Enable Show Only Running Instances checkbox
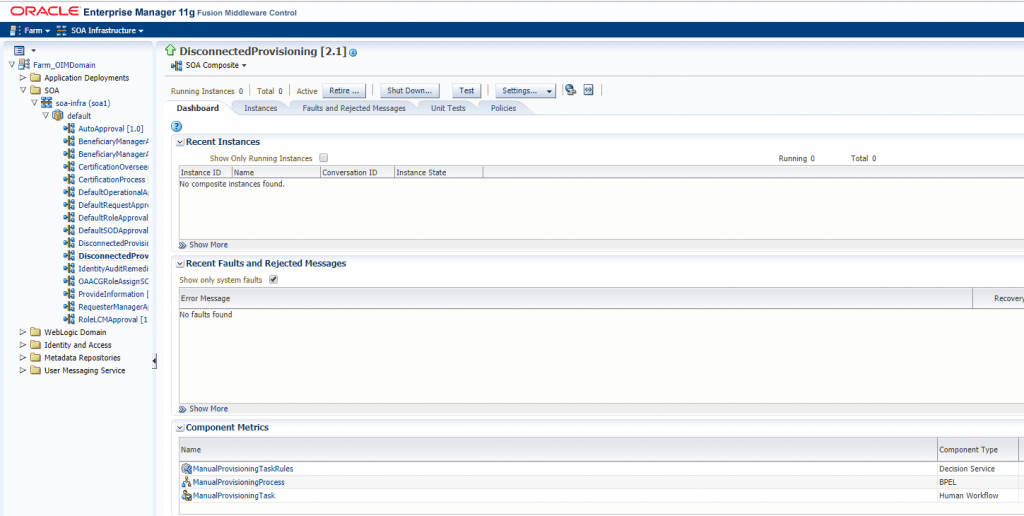 coord(323,158)
